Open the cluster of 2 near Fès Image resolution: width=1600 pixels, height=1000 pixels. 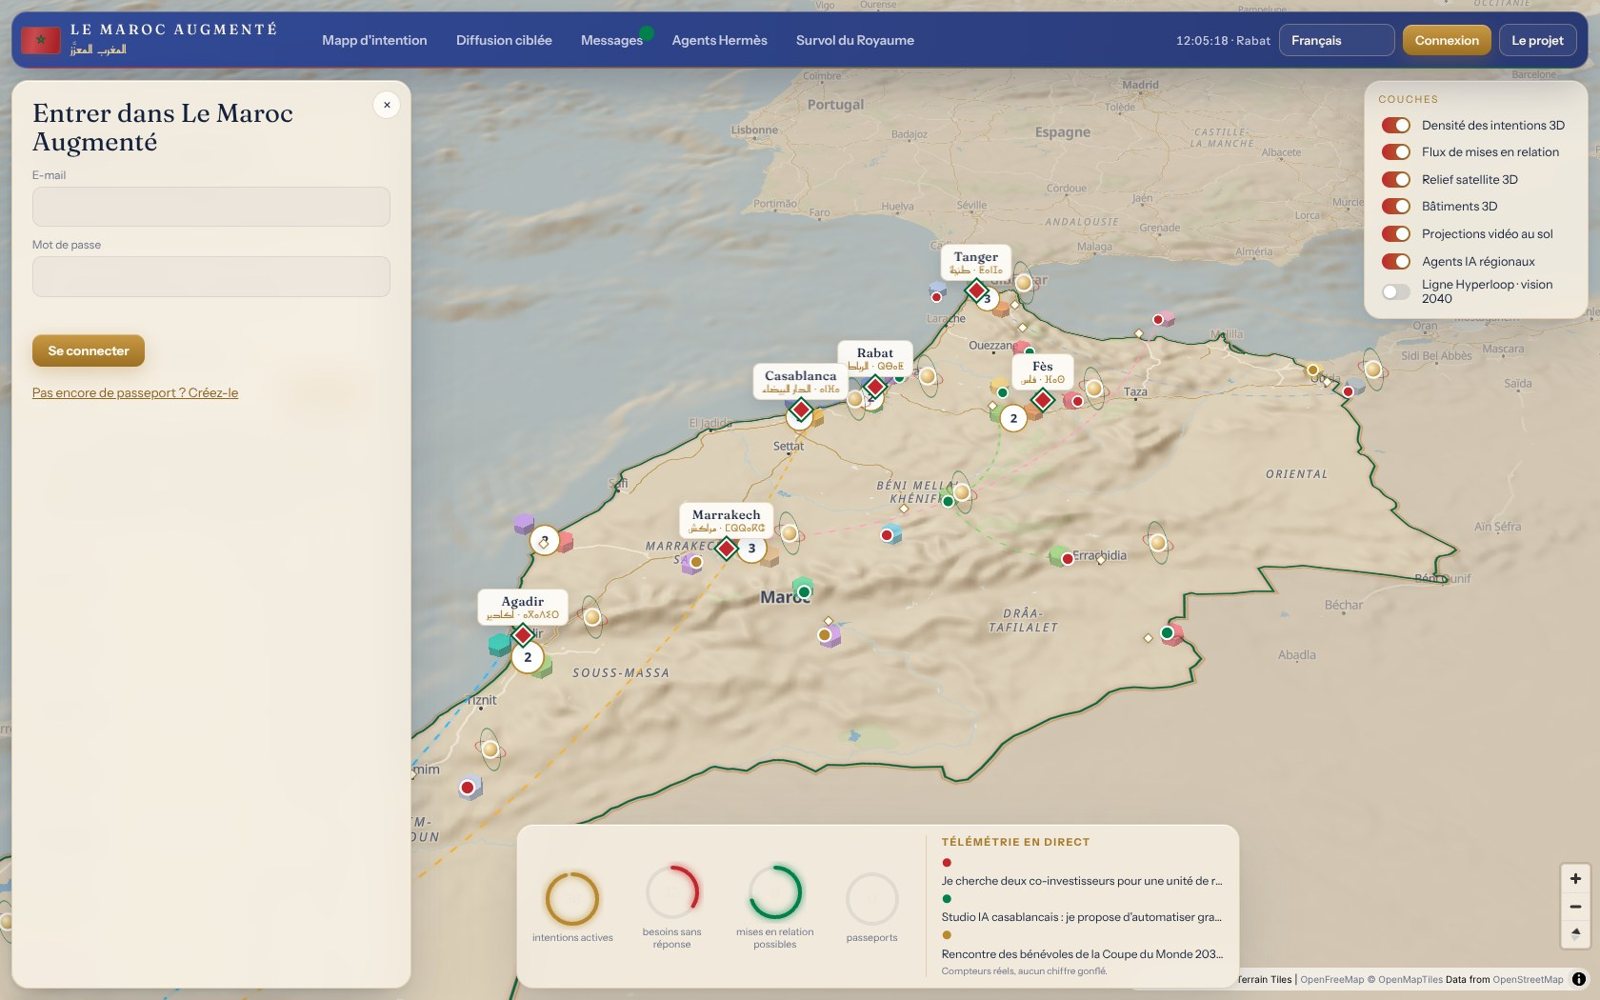pyautogui.click(x=1013, y=419)
